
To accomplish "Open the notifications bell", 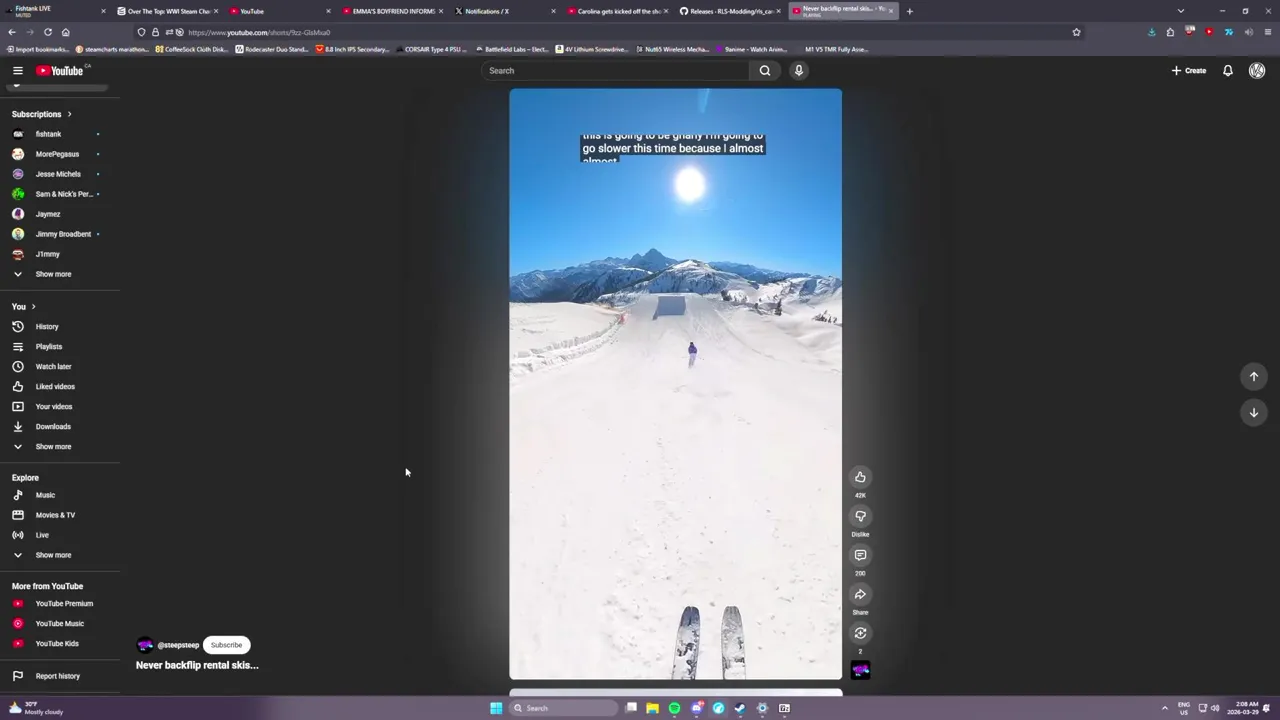I will [x=1228, y=70].
